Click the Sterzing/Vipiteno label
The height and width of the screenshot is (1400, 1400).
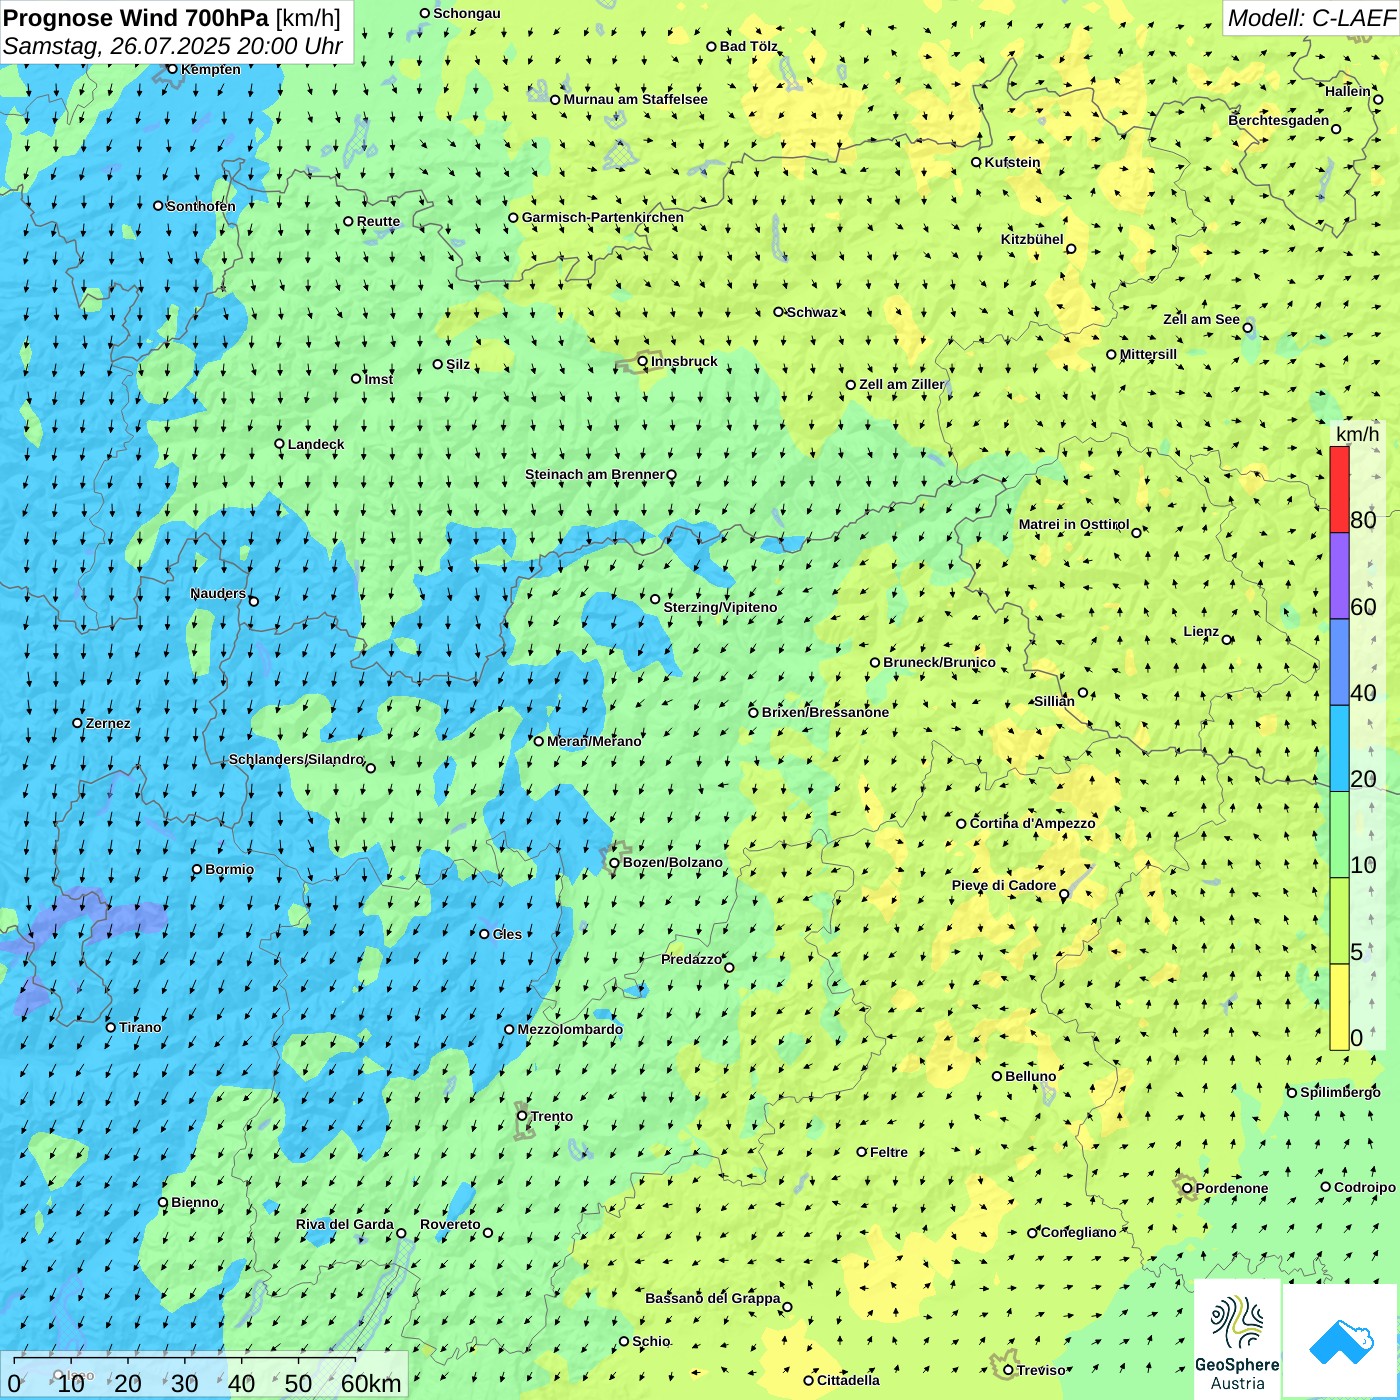720,607
